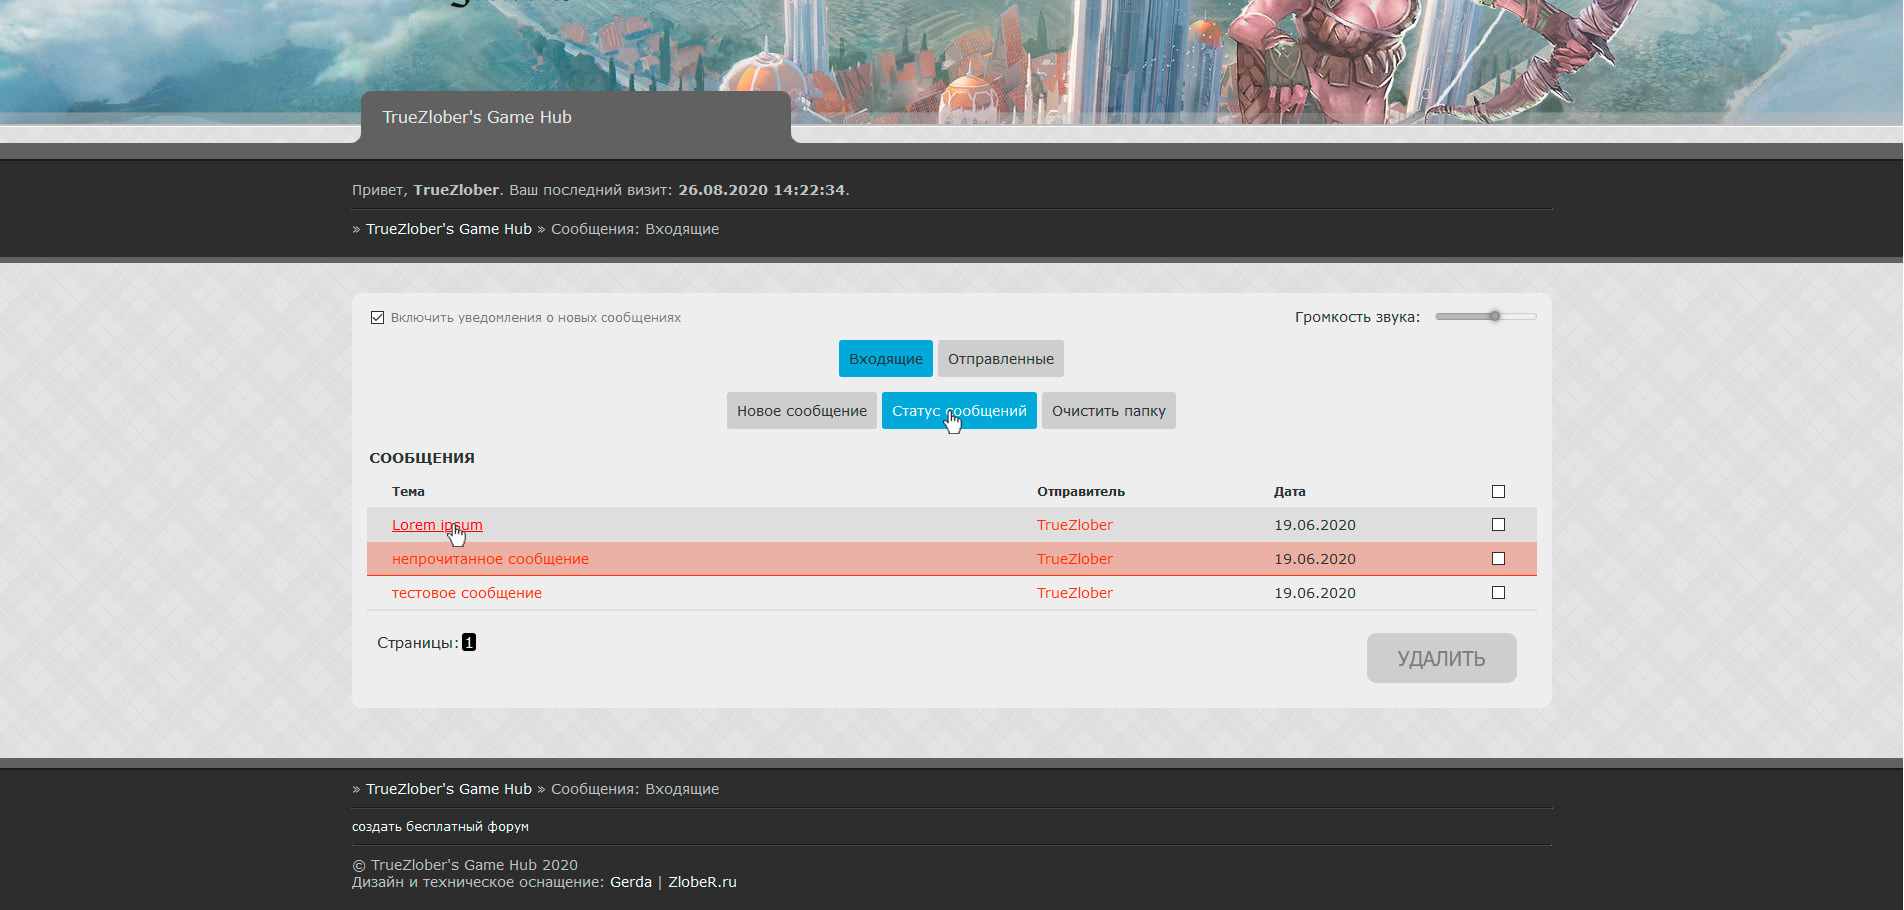Check the select-all checkbox in header row
The height and width of the screenshot is (910, 1904).
1498,491
